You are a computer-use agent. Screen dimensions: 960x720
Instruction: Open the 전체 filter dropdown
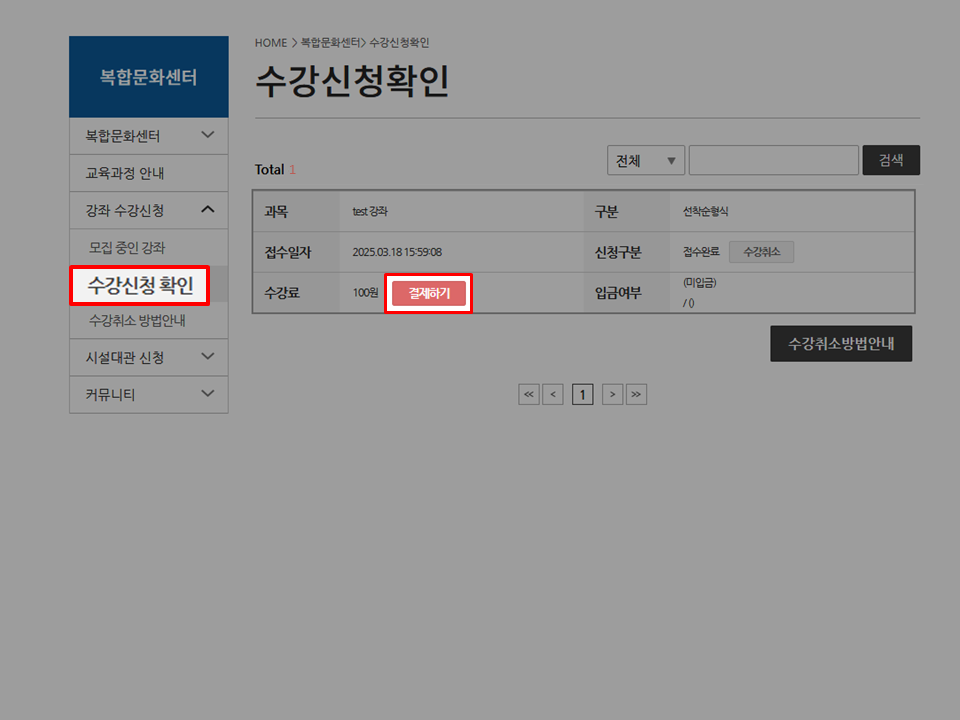645,160
